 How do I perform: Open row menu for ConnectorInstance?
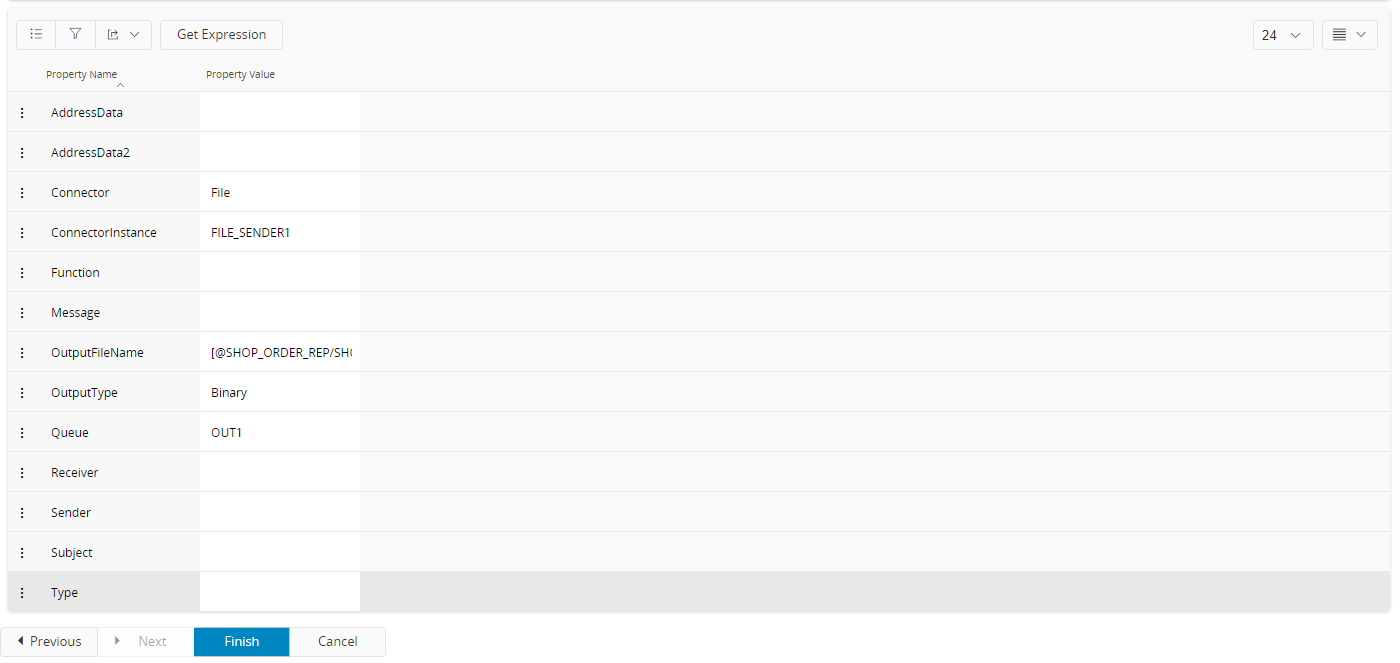click(x=22, y=233)
